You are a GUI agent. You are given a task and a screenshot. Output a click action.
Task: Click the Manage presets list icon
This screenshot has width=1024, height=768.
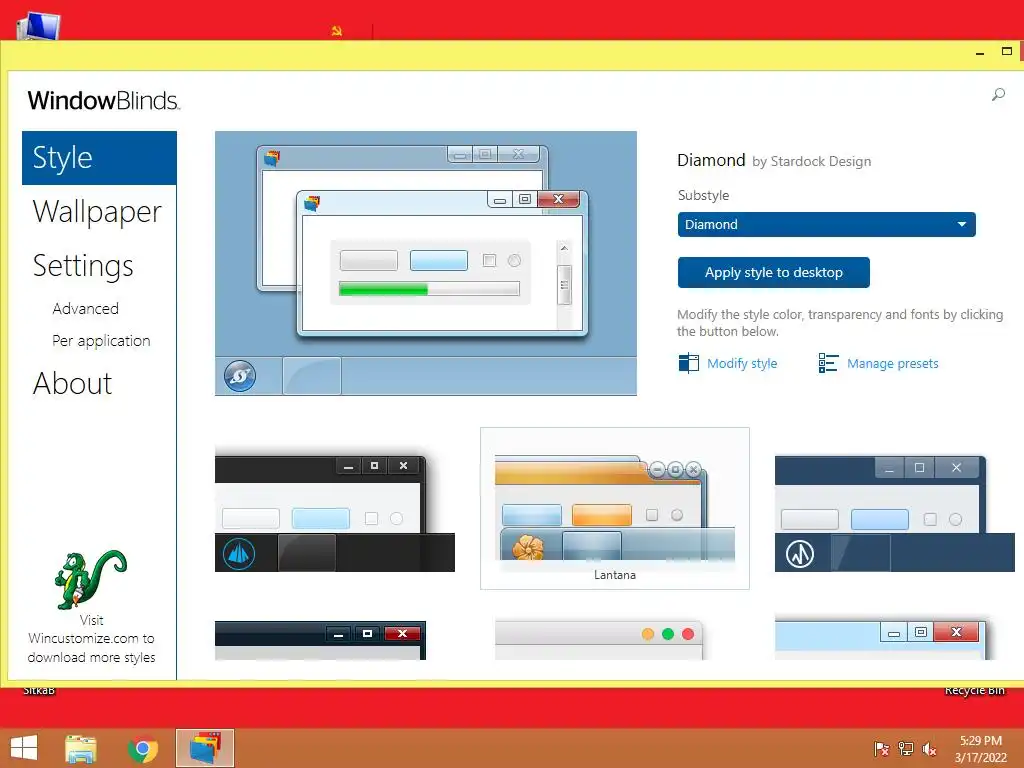[828, 363]
